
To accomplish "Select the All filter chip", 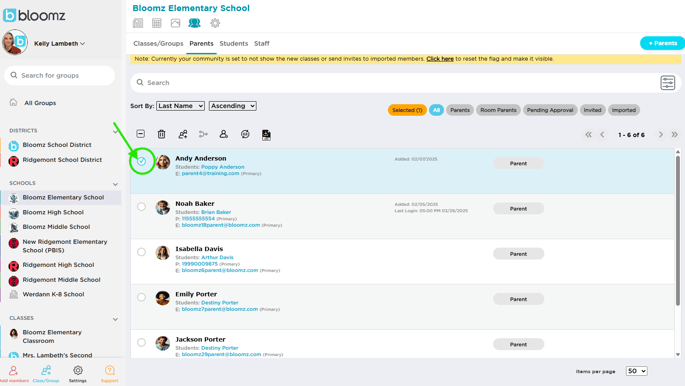I will coord(436,110).
